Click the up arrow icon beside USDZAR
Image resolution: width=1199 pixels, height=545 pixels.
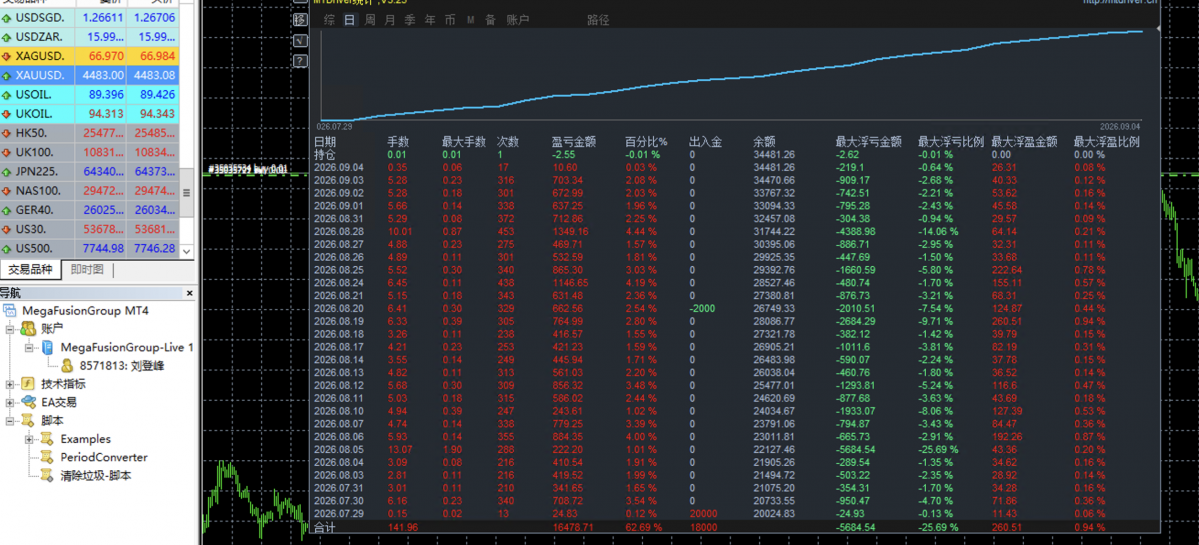7,37
